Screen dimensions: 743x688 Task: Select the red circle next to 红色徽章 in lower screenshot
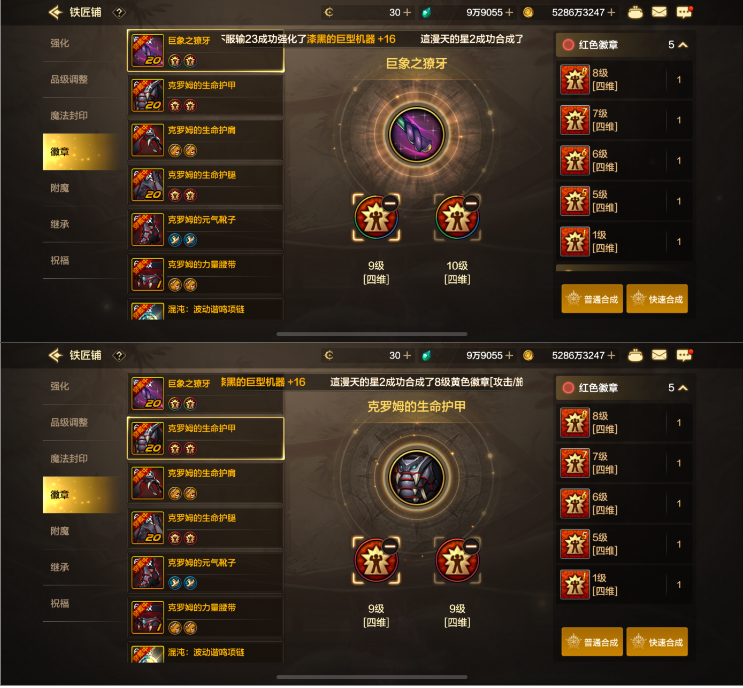tap(568, 388)
